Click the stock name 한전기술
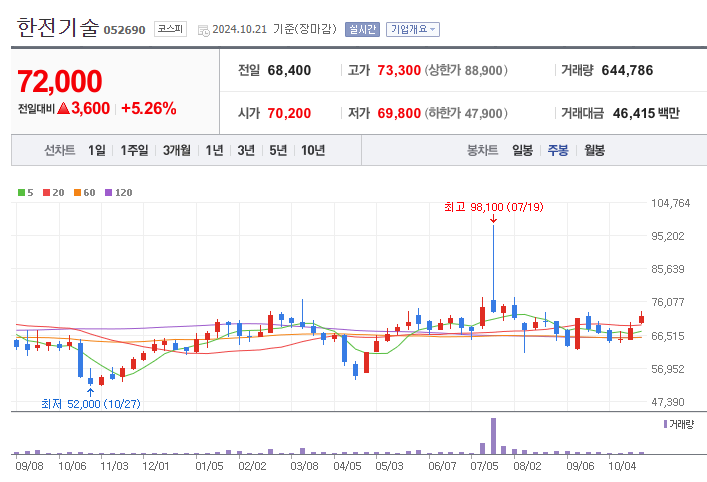The width and height of the screenshot is (707, 482). [58, 28]
